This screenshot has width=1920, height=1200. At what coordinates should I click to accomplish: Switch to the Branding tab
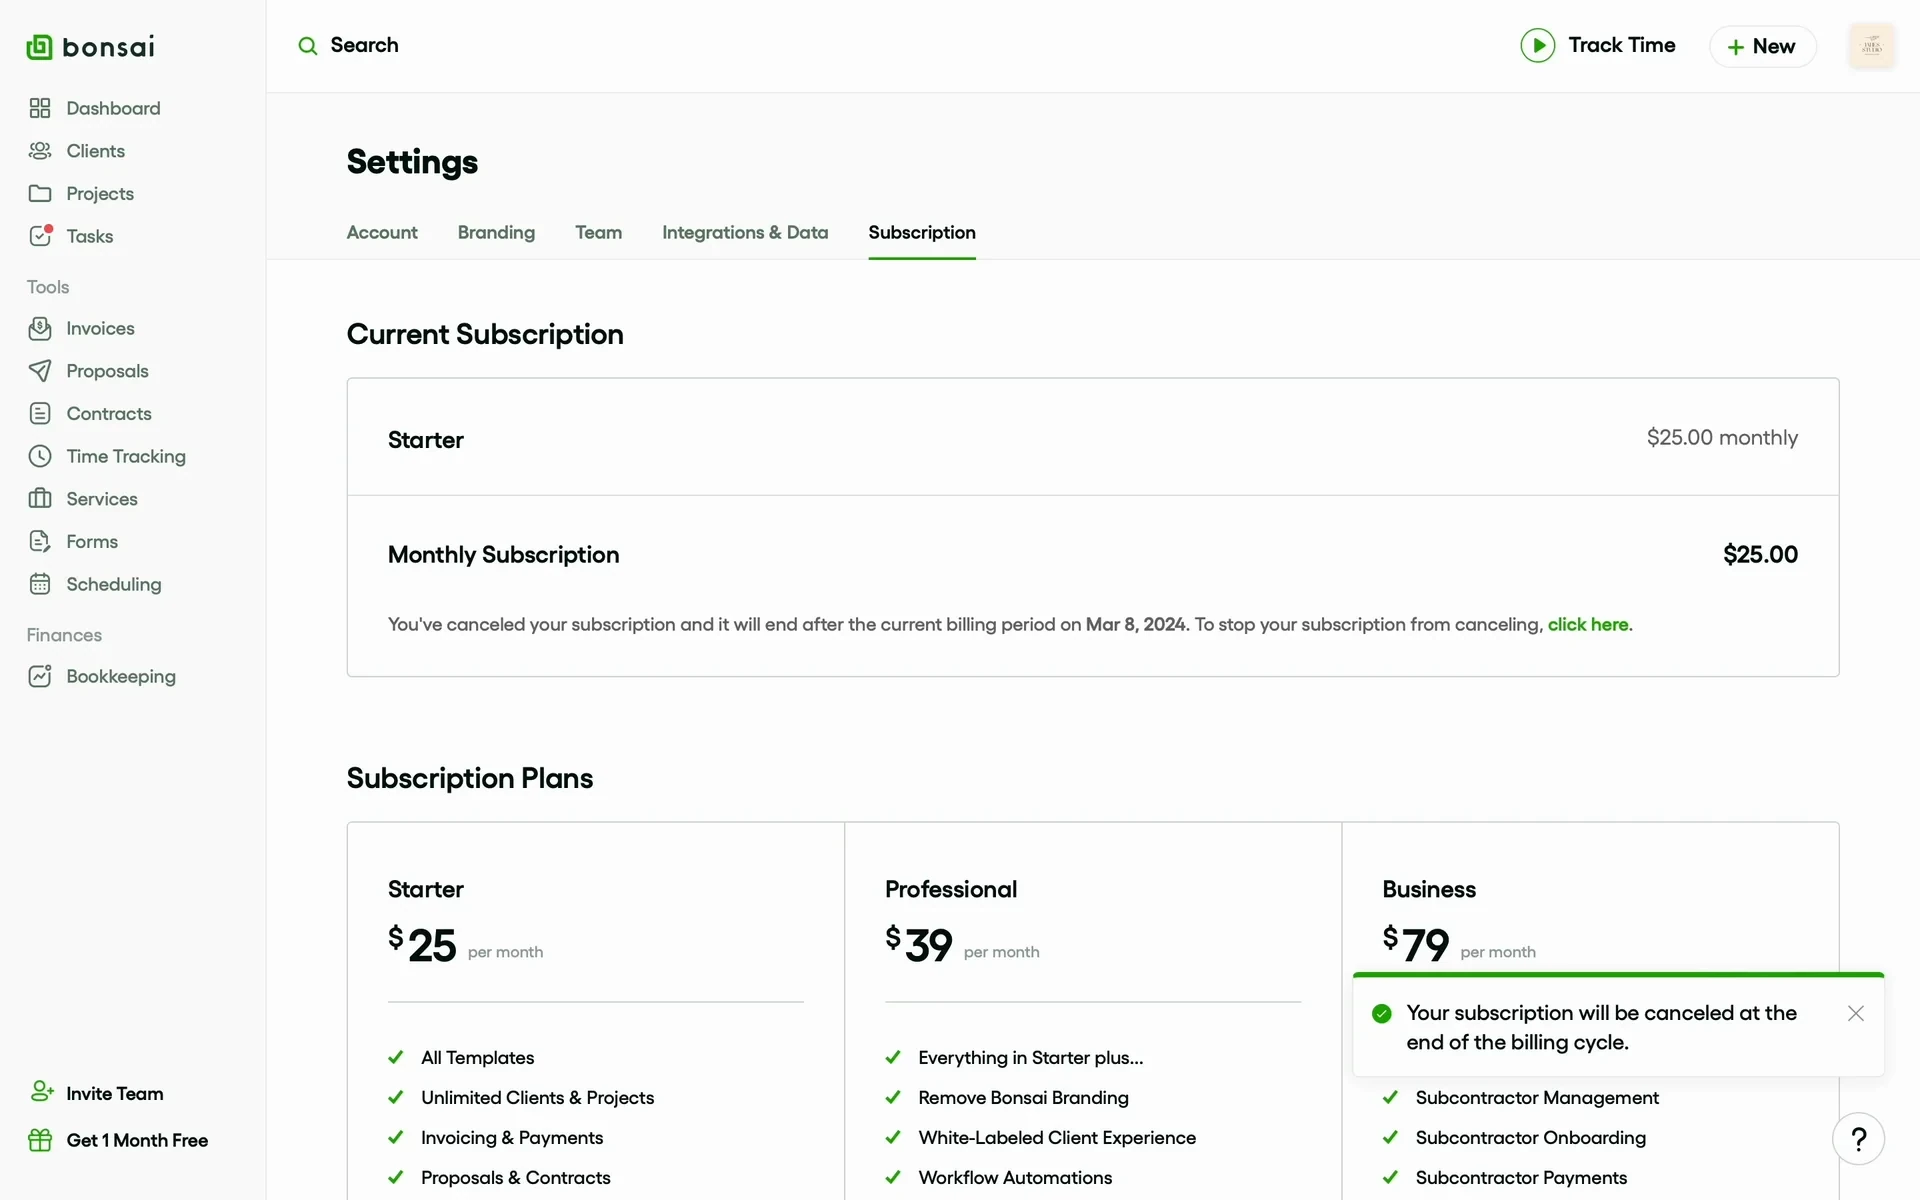click(496, 232)
